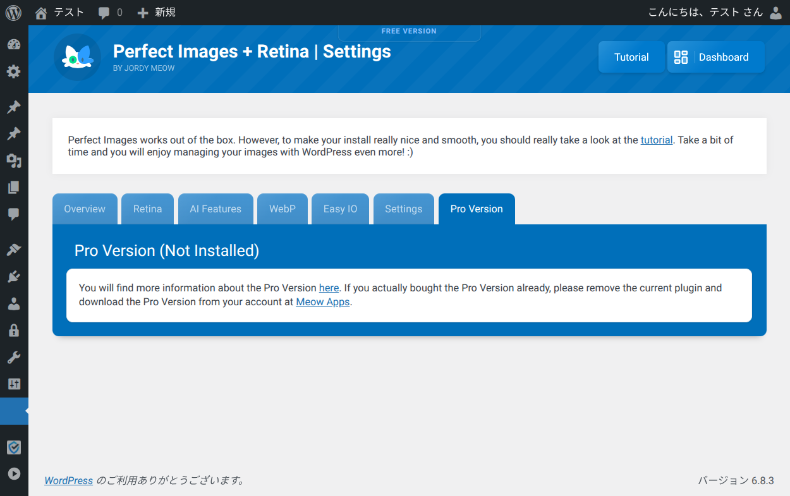
Task: Click the BY JORDY MEOW text
Action: (144, 68)
